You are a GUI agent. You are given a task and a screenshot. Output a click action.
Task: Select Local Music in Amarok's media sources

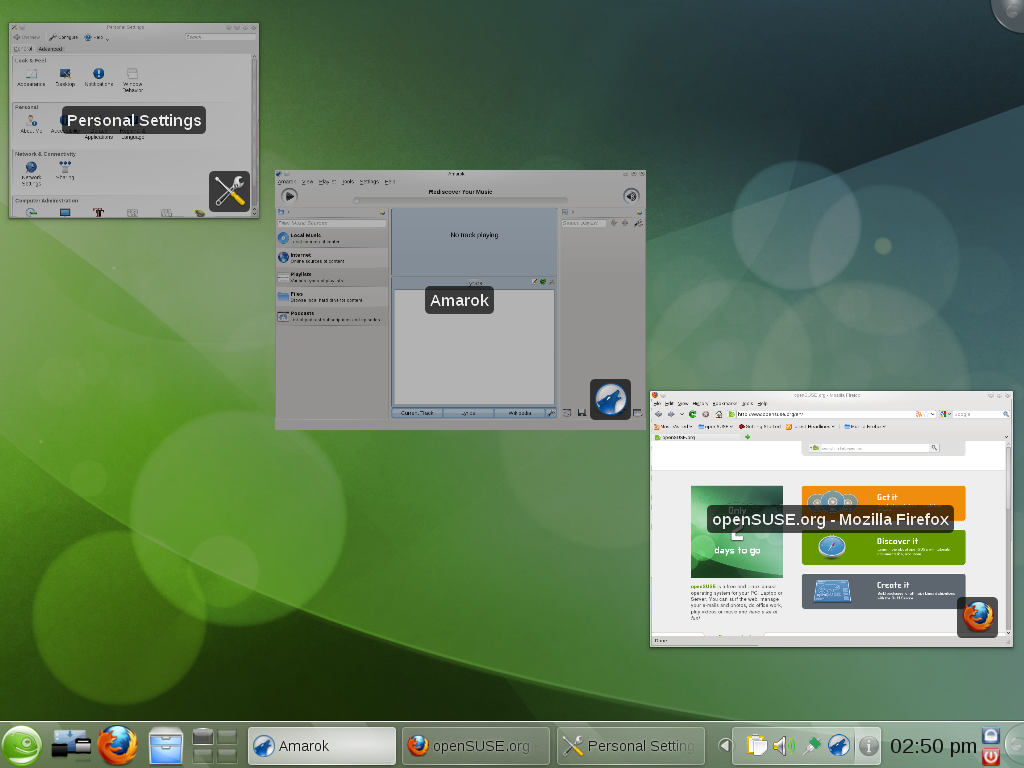point(305,238)
